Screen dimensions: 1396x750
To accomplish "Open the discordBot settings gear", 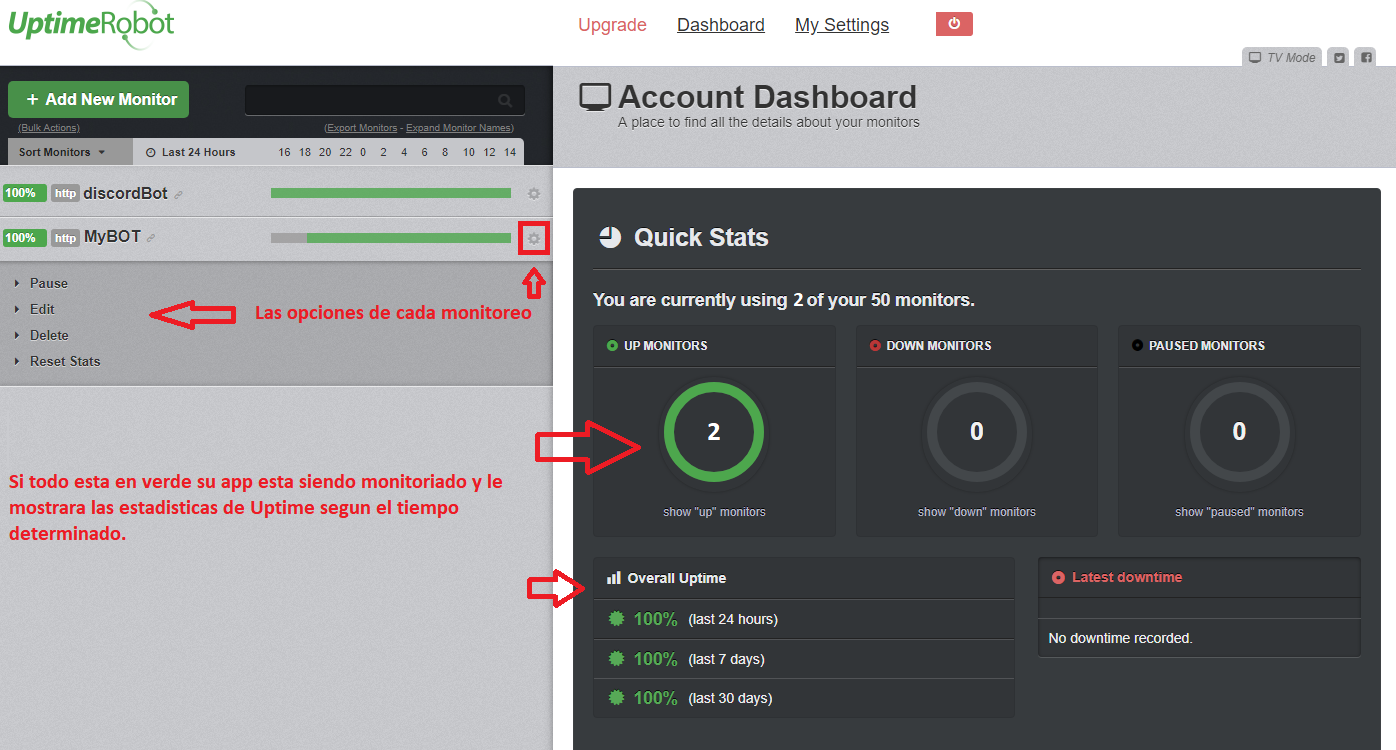I will pyautogui.click(x=534, y=194).
